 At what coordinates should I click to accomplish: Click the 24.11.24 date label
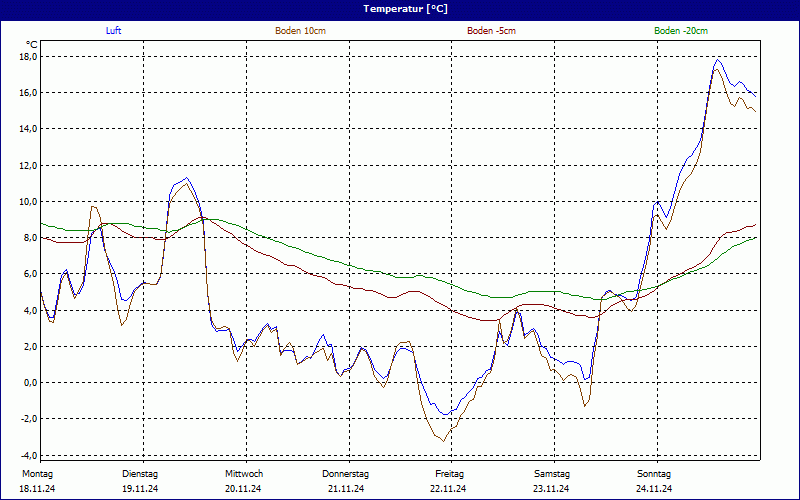click(654, 489)
